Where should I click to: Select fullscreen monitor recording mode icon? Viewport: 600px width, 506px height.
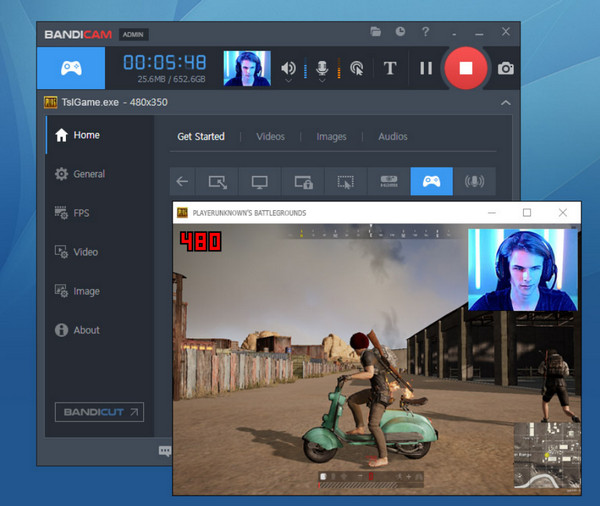[x=259, y=181]
